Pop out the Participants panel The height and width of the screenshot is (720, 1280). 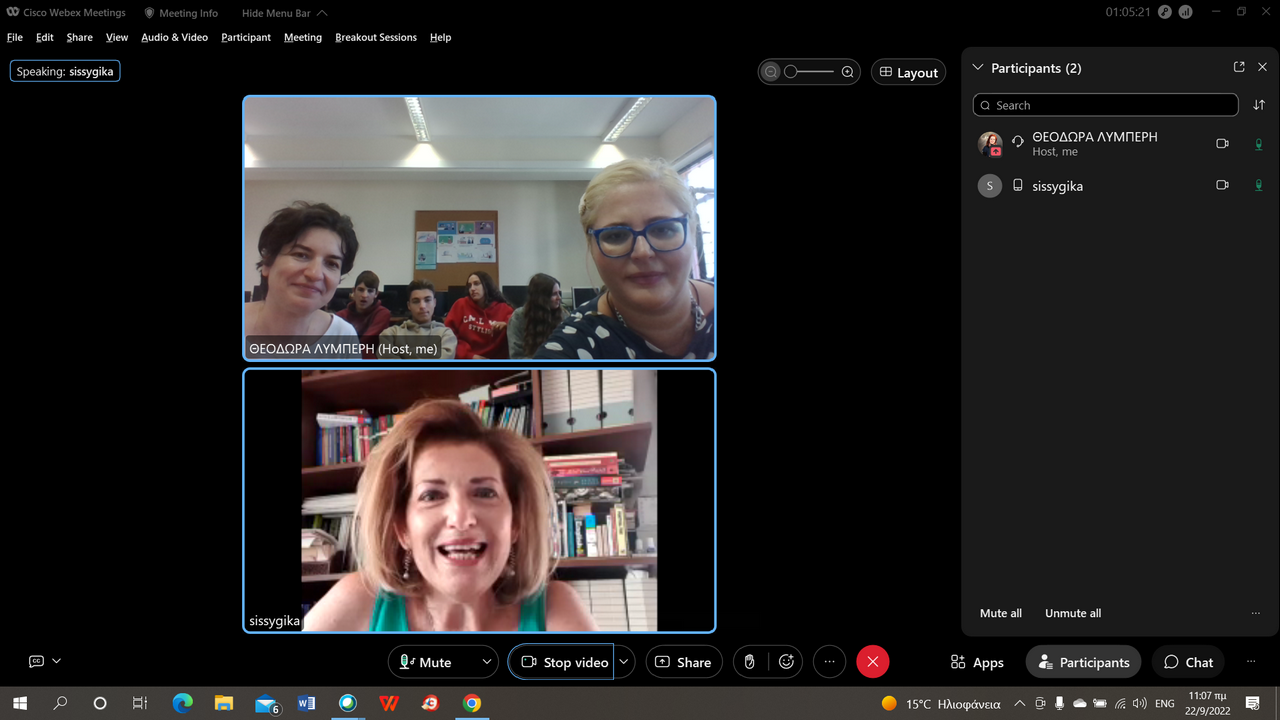click(1239, 67)
